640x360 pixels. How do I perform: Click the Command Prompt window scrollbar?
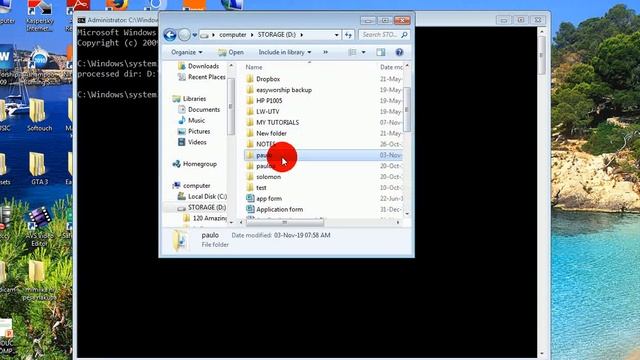[542, 55]
